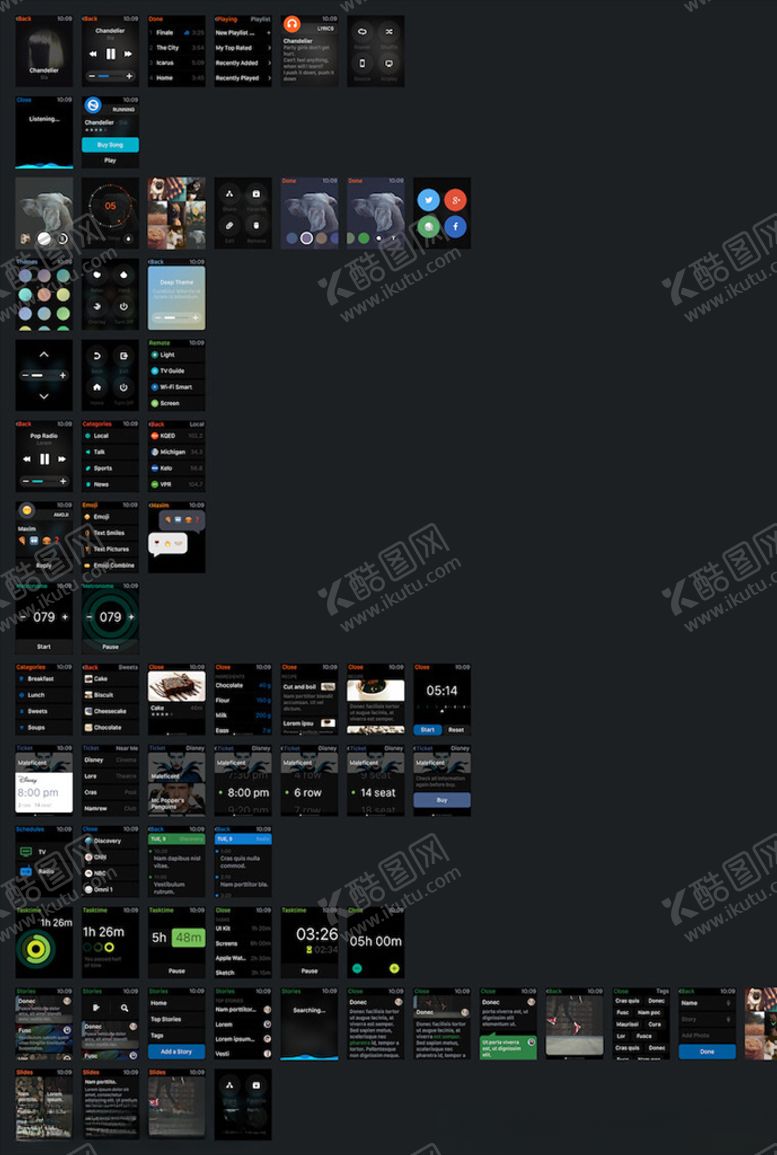This screenshot has height=1155, width=777.
Task: Click the Name input field
Action: tap(706, 1003)
